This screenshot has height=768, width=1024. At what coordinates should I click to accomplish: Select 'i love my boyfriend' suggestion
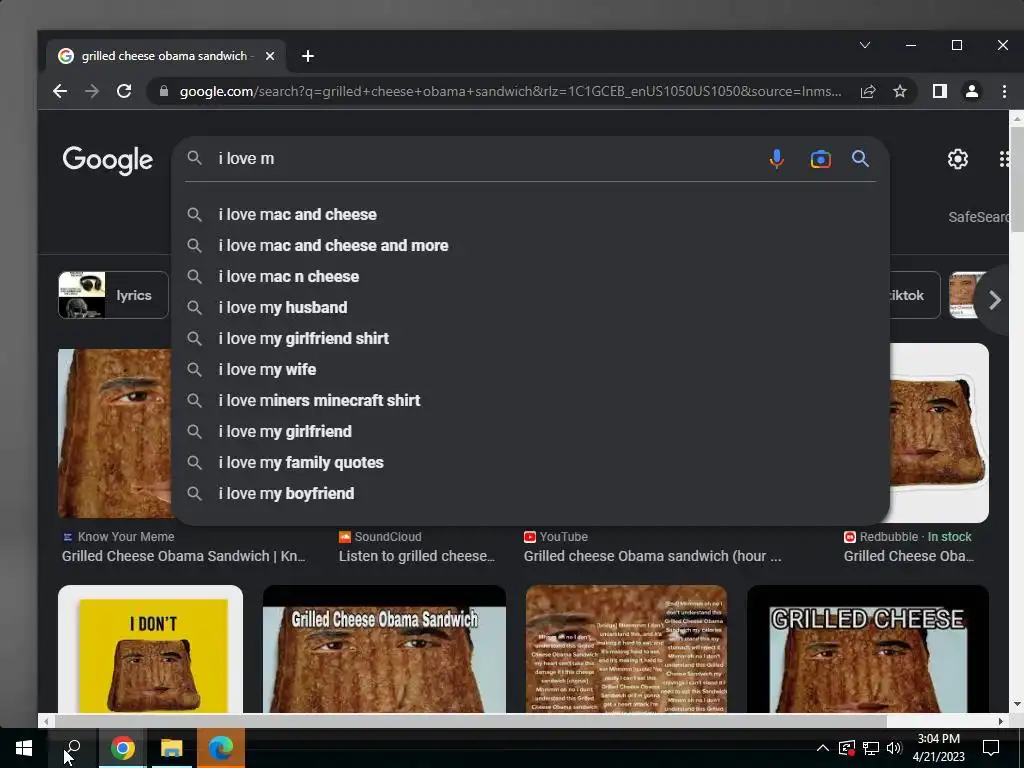click(x=530, y=494)
